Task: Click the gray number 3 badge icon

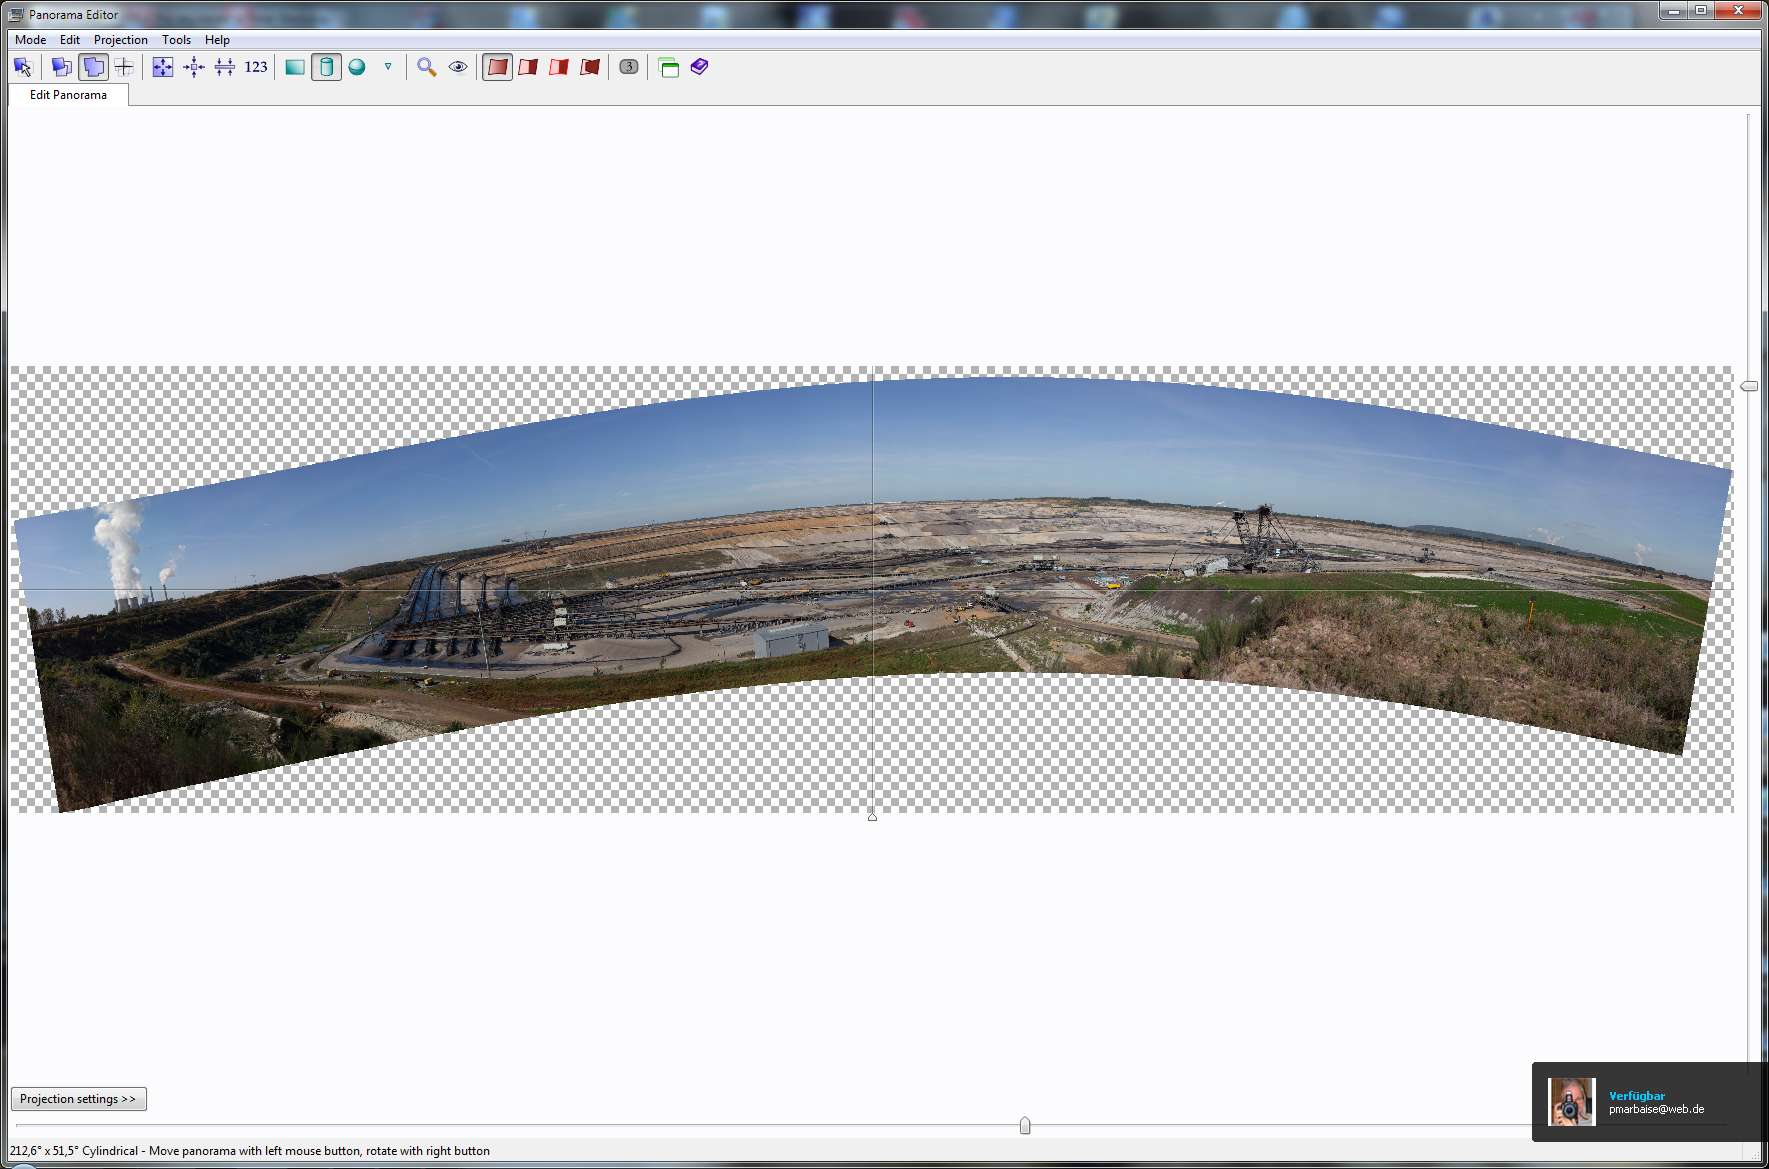Action: [629, 67]
